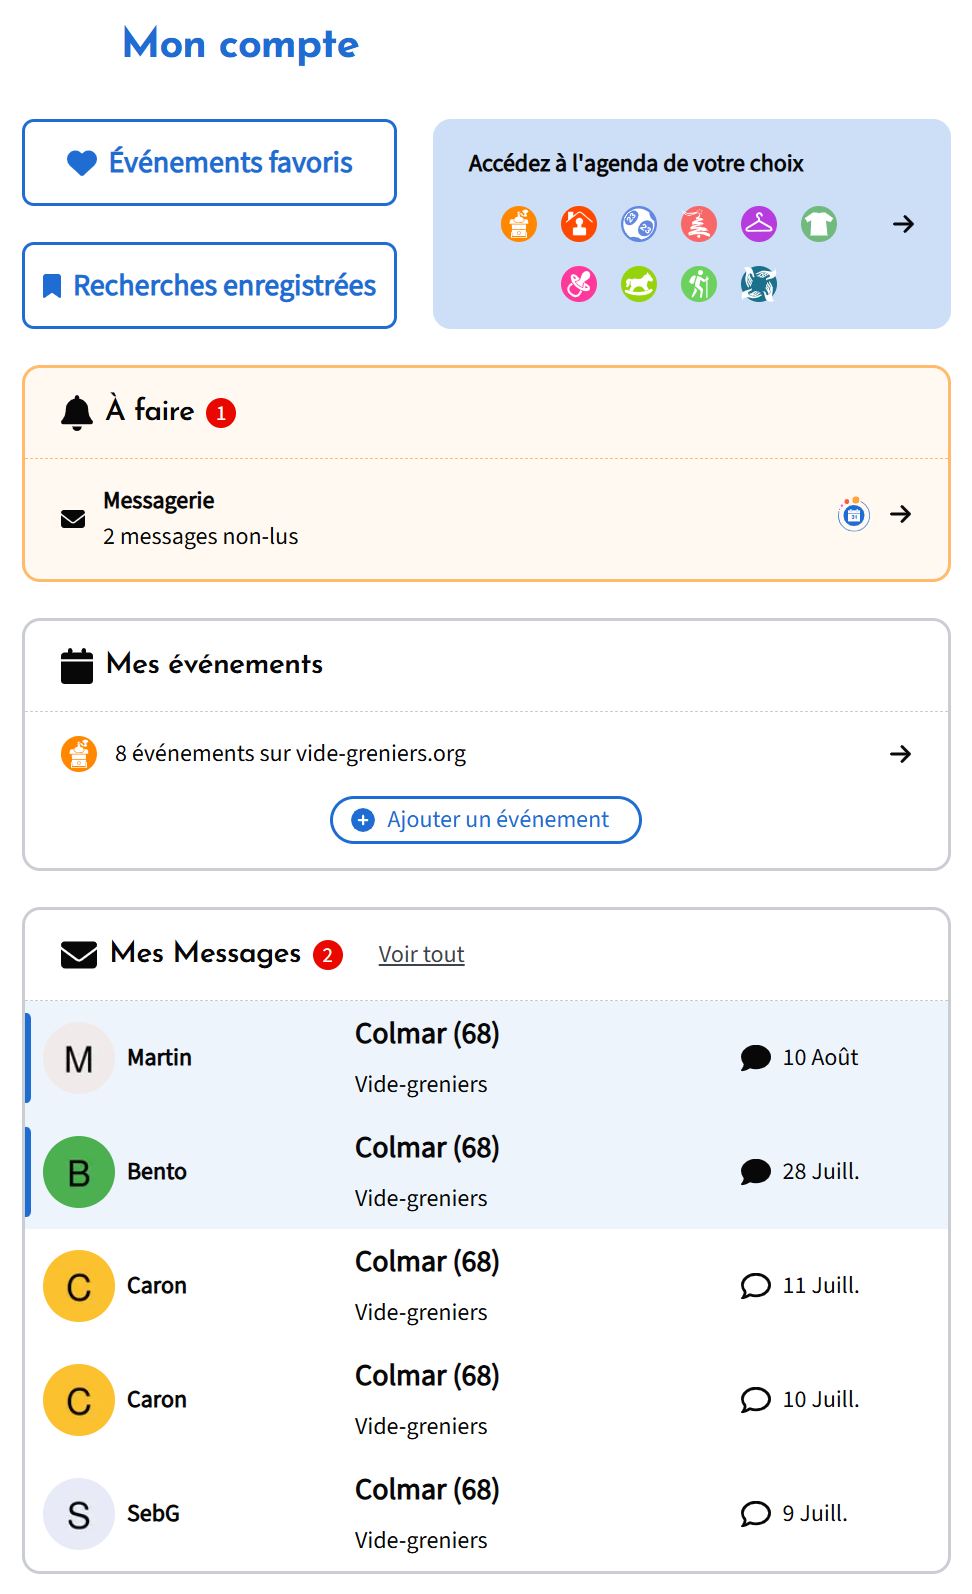Open the green hiker agenda icon
The height and width of the screenshot is (1594, 972).
[x=699, y=284]
